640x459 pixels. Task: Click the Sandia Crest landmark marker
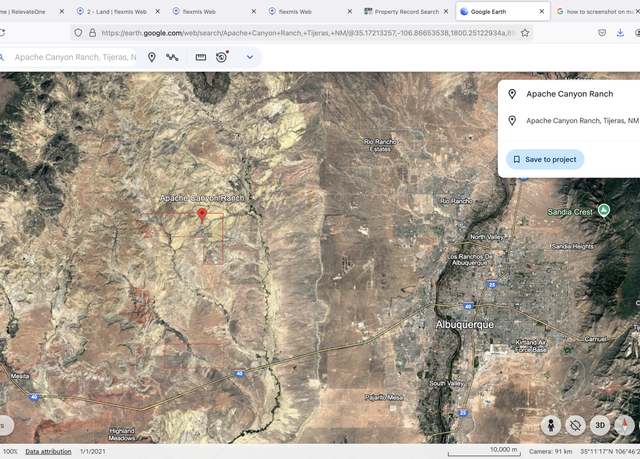604,211
